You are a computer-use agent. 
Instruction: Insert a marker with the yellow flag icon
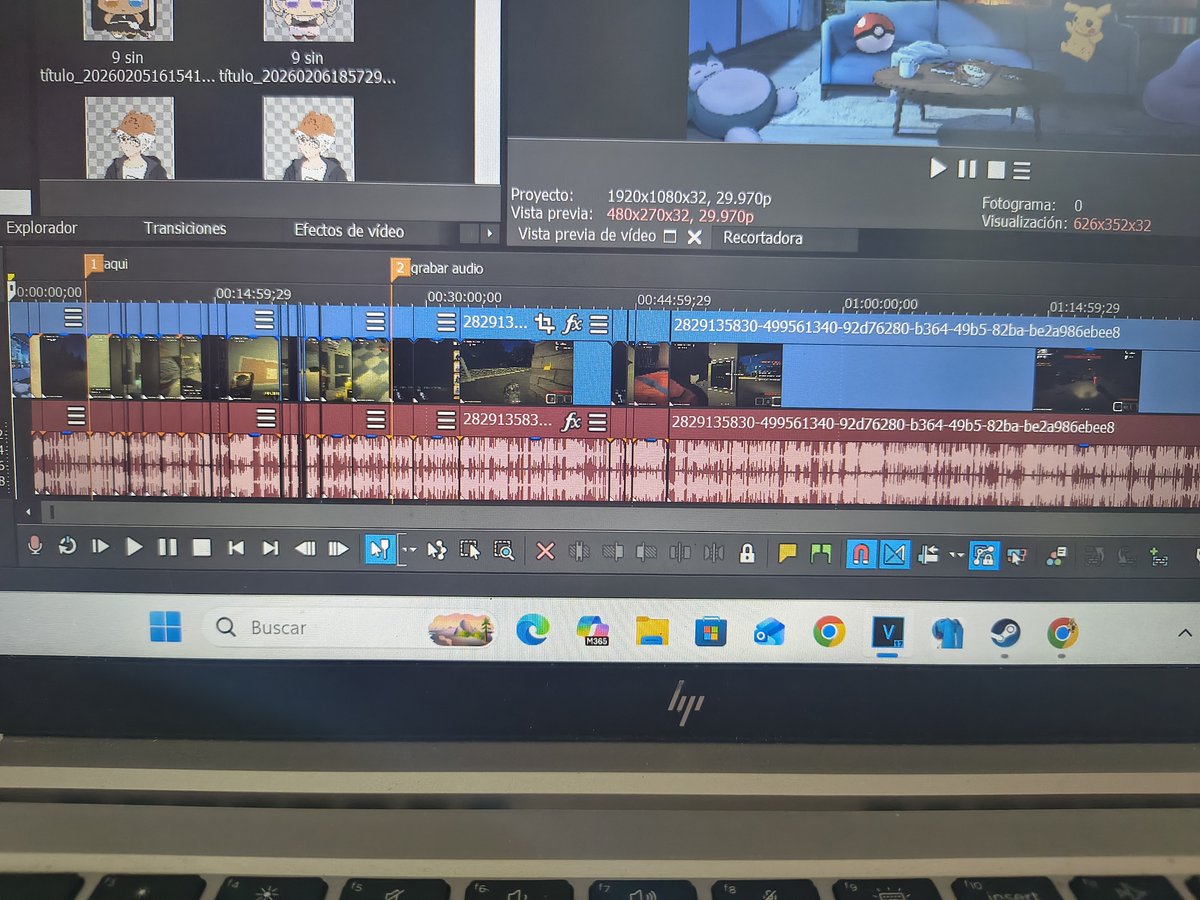coord(787,553)
